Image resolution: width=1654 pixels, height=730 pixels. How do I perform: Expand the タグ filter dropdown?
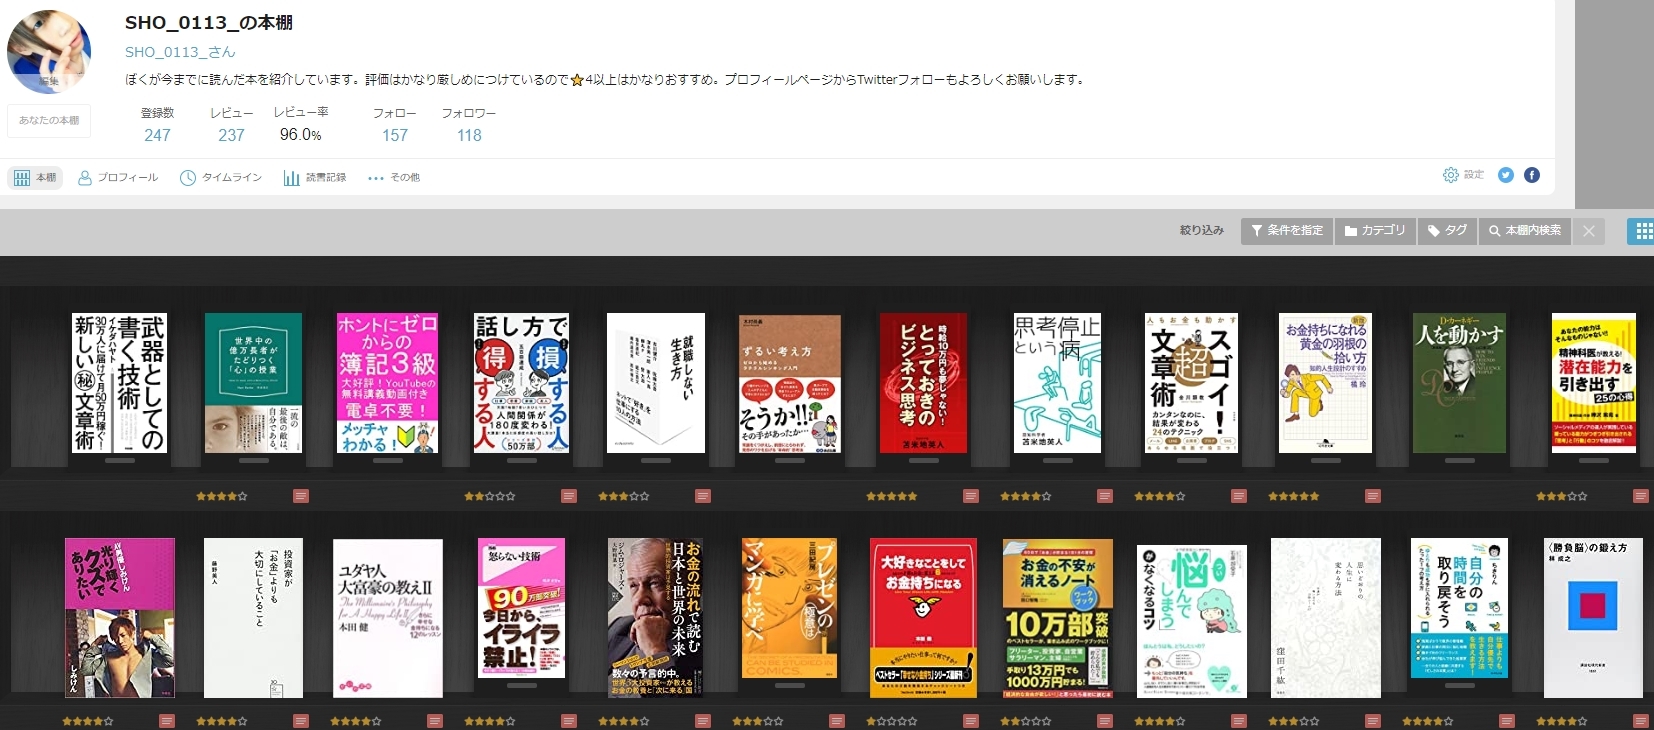click(1447, 231)
